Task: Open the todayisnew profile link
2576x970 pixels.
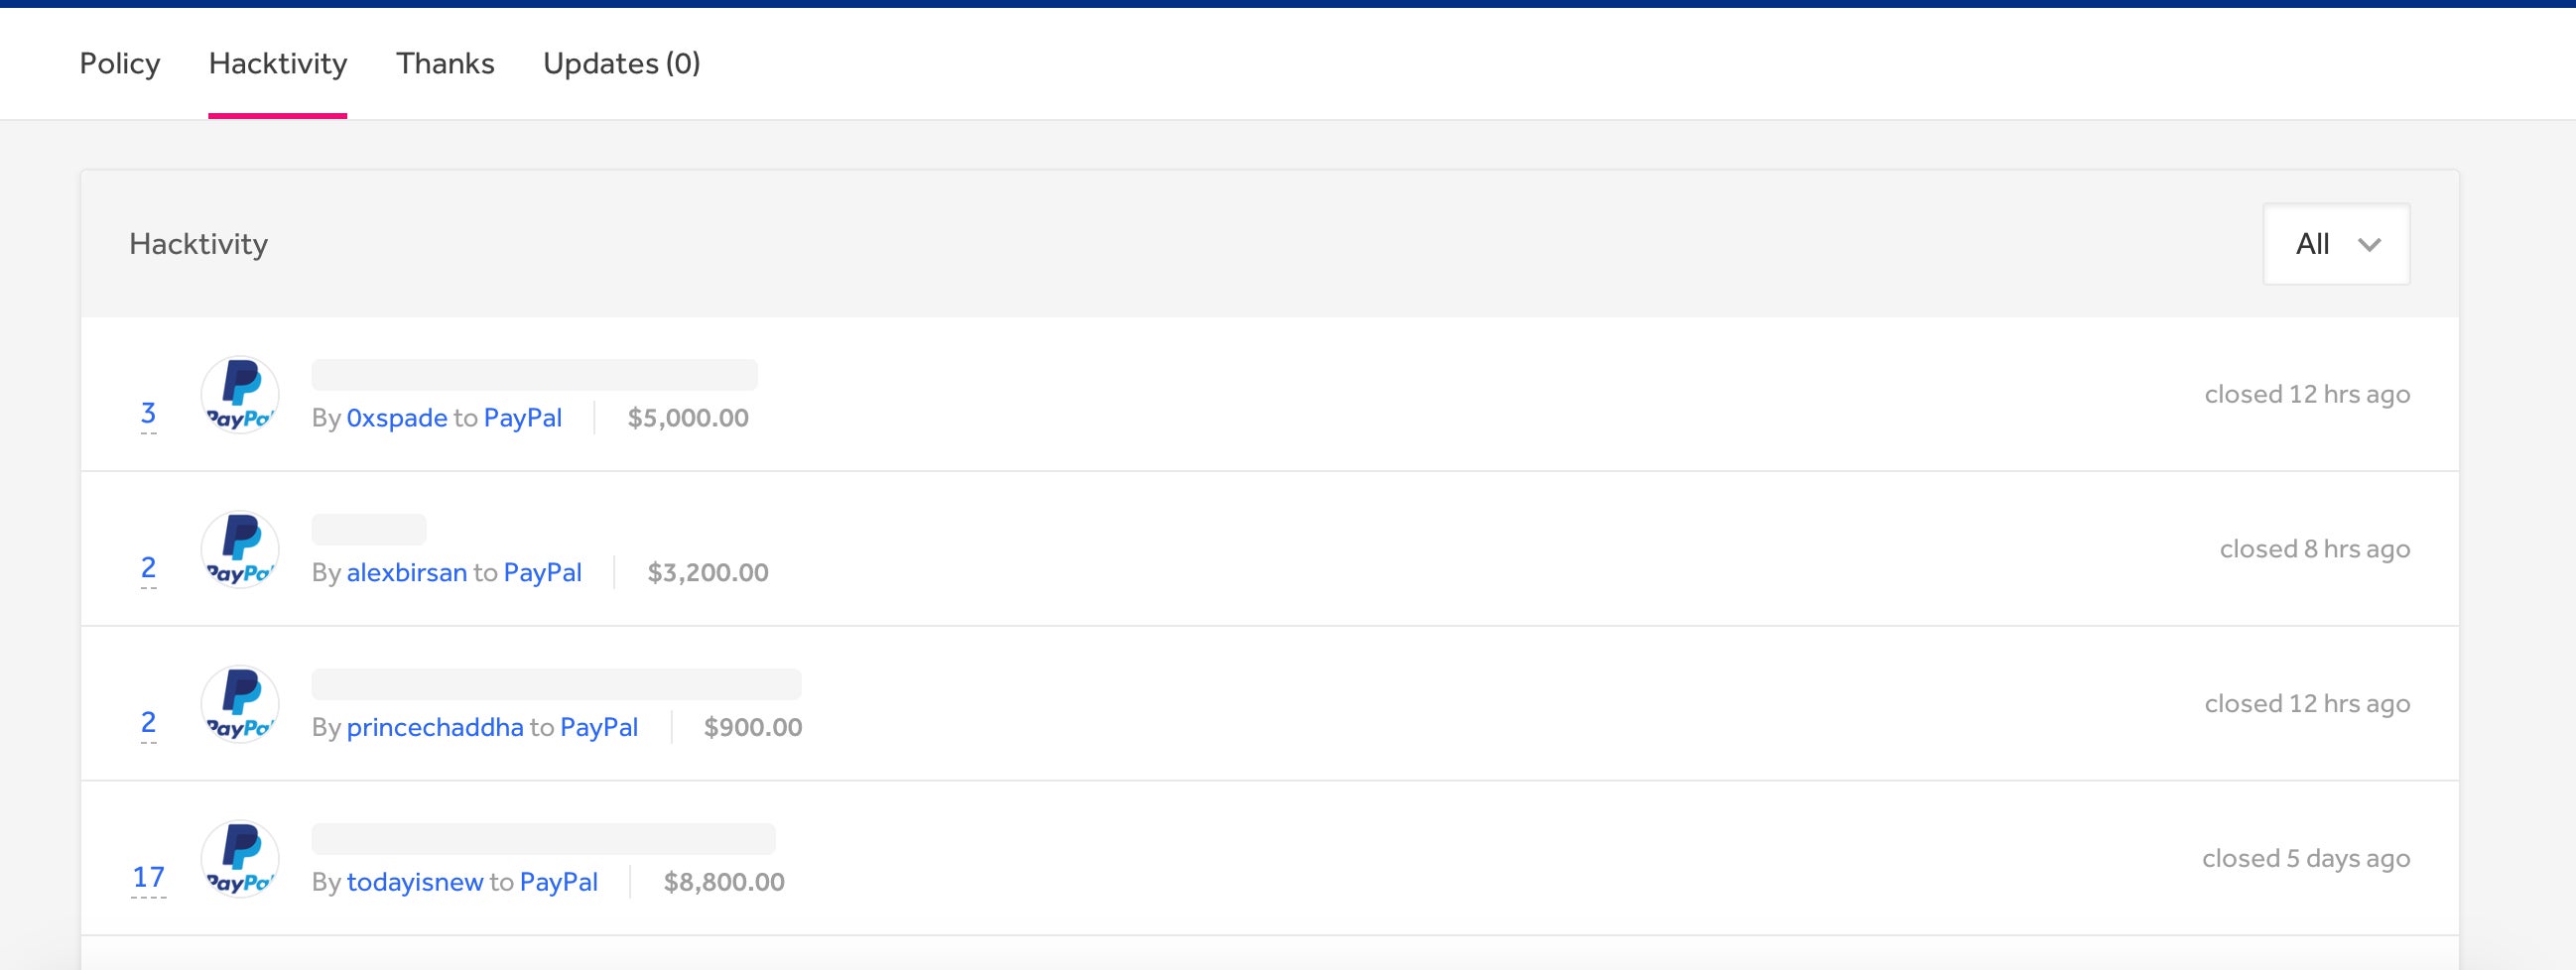Action: (x=415, y=883)
